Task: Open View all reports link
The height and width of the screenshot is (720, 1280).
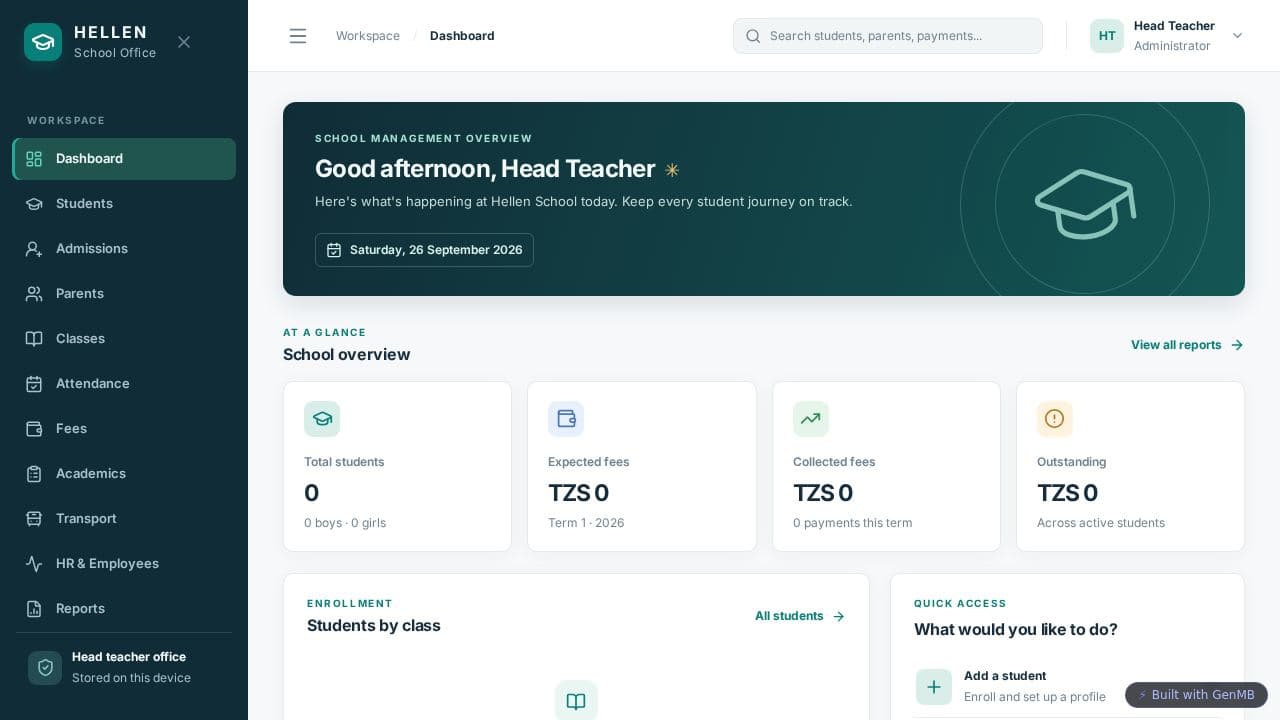Action: tap(1187, 345)
